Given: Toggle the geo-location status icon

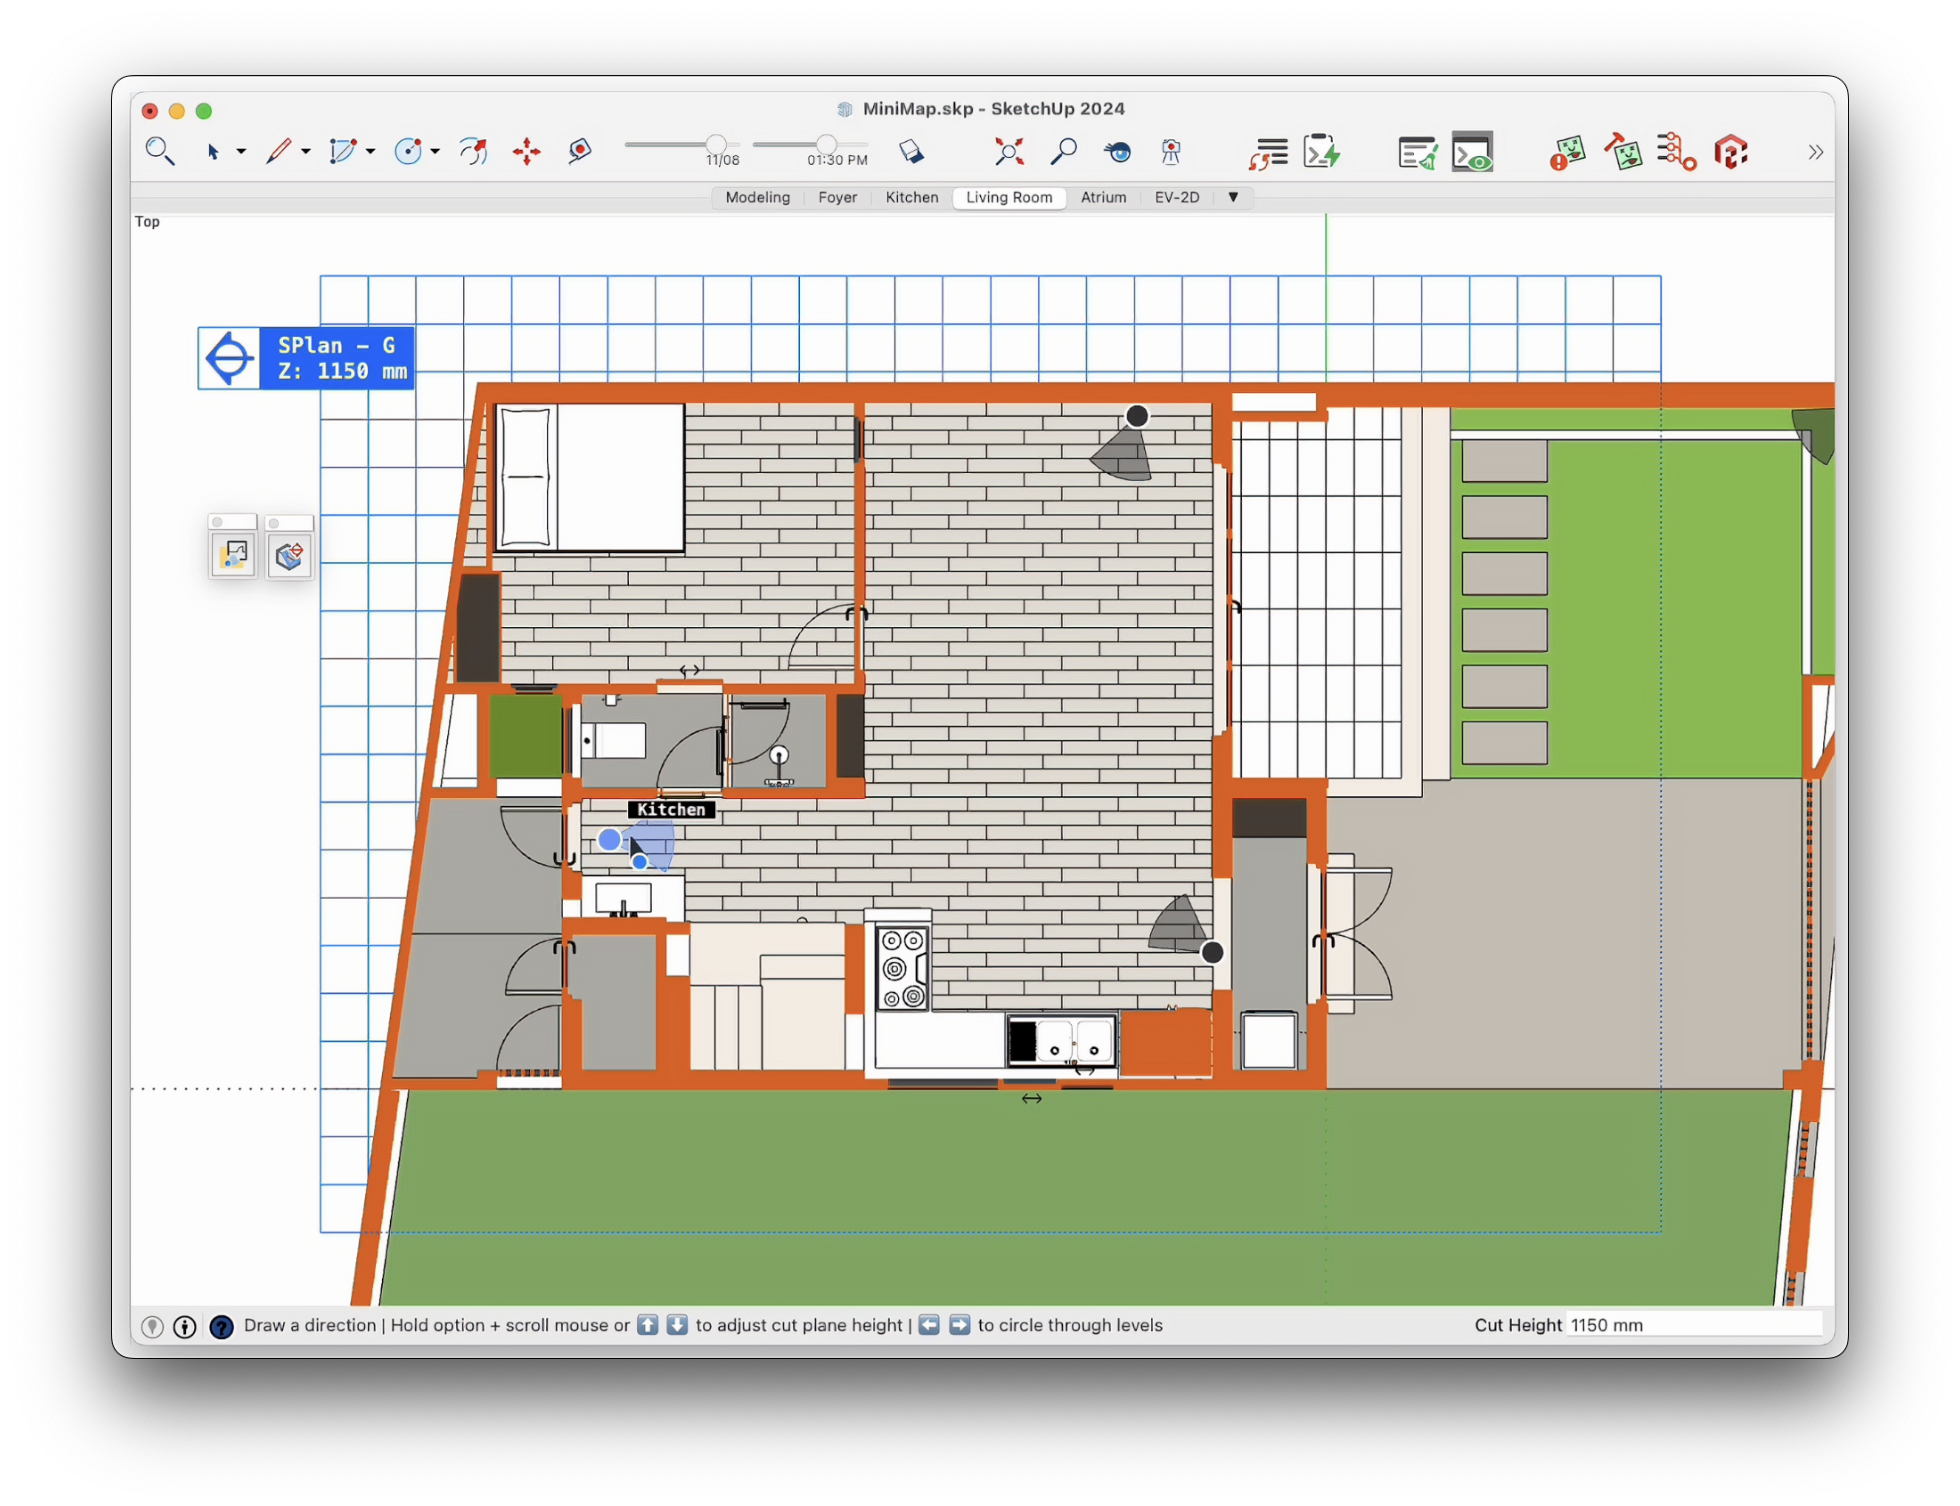Looking at the screenshot, I should [x=152, y=1326].
